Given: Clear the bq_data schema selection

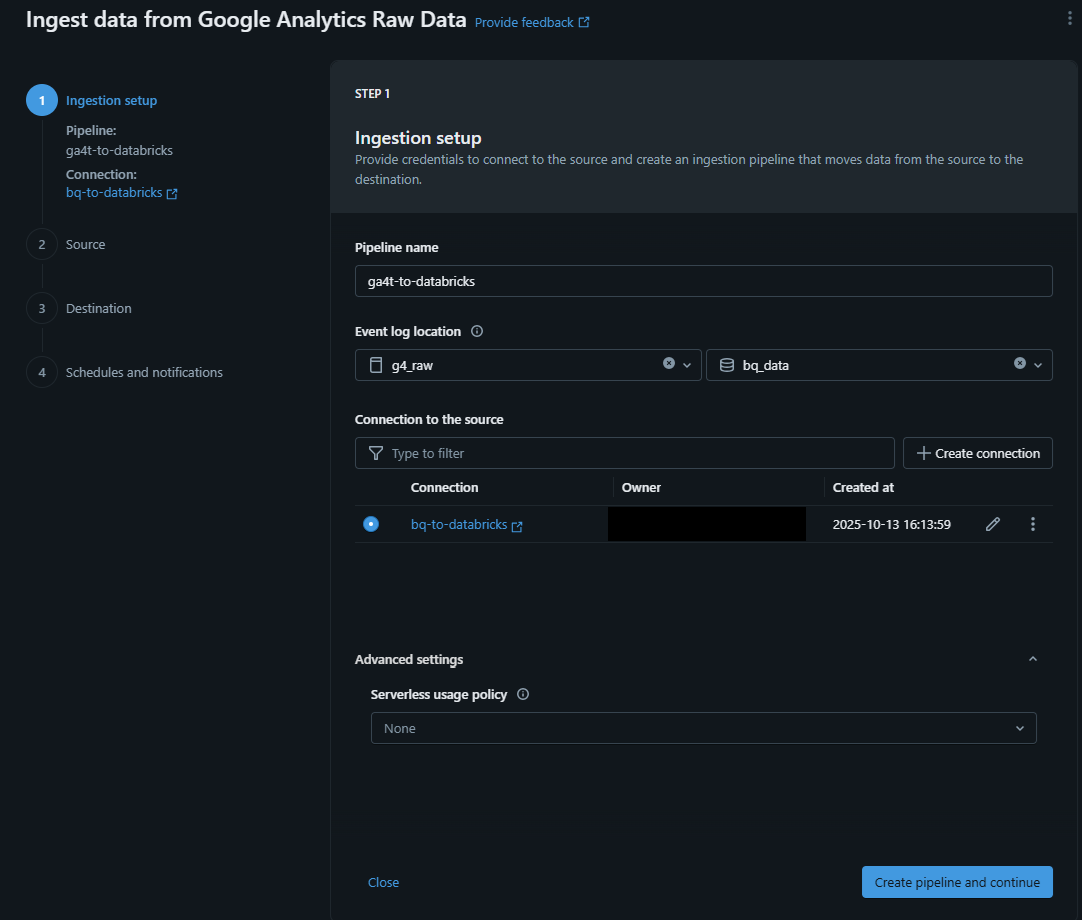Looking at the screenshot, I should pos(1019,363).
